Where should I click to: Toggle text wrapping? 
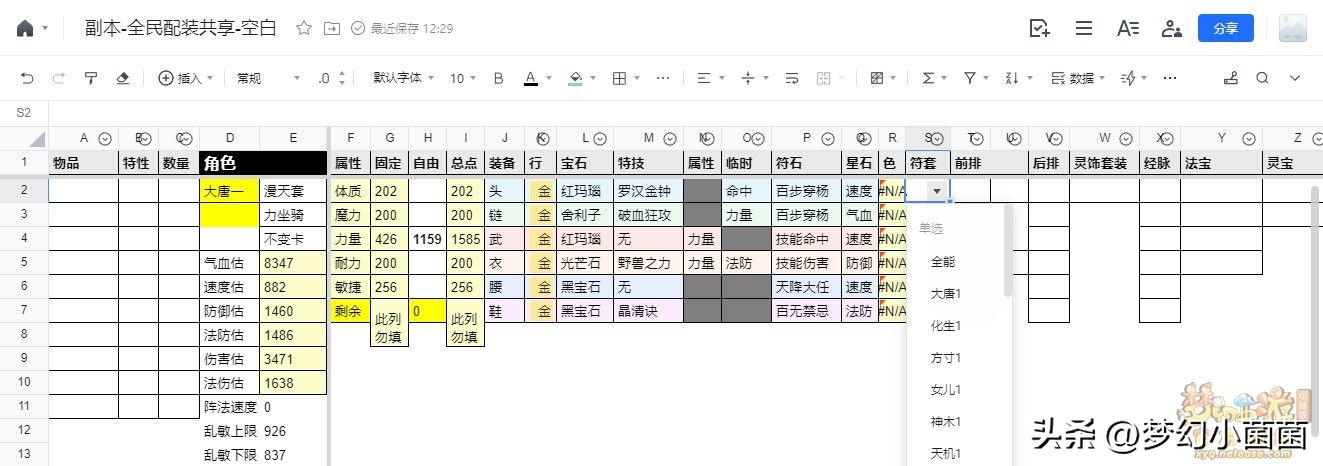pyautogui.click(x=792, y=78)
